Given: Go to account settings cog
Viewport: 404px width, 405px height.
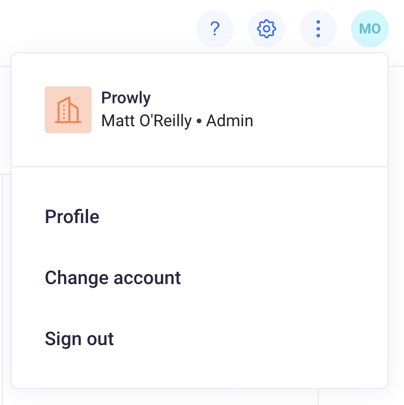Looking at the screenshot, I should pos(266,29).
